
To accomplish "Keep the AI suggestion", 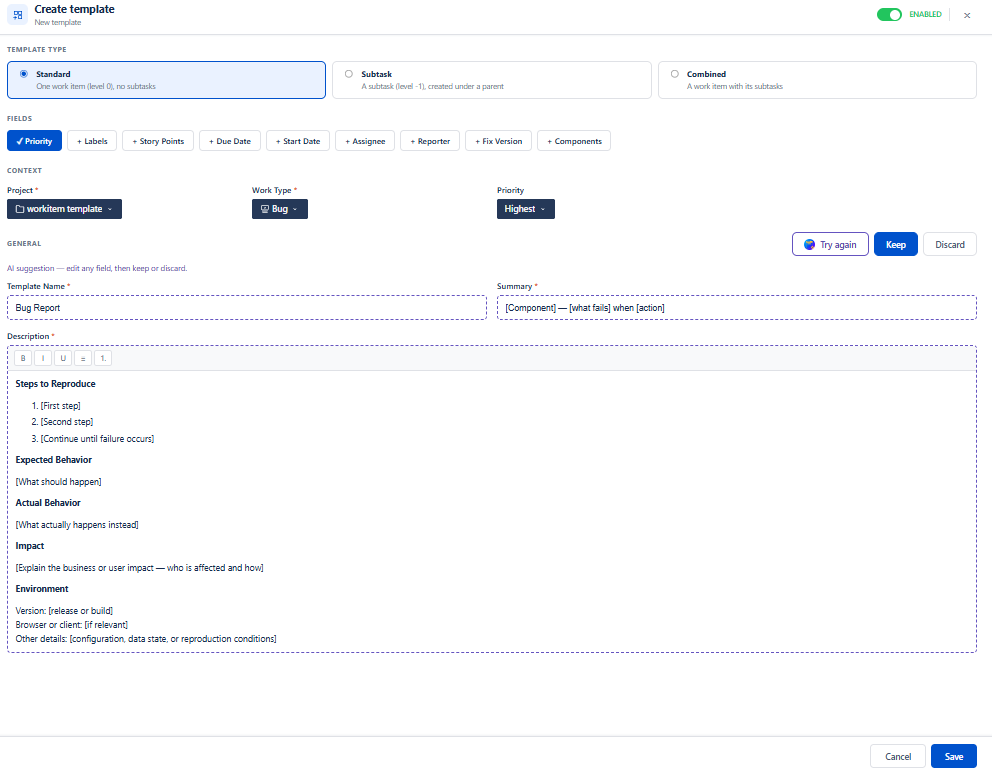I will pos(895,245).
